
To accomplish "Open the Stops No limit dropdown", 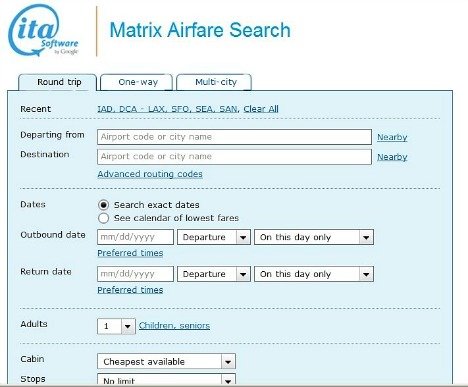I will pos(166,380).
